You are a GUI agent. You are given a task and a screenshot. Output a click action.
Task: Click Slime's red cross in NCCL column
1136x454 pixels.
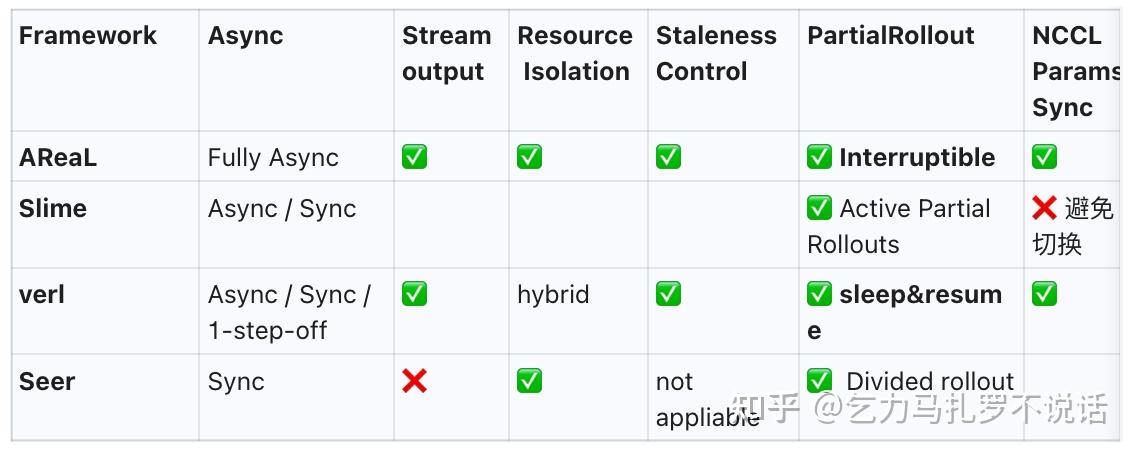pyautogui.click(x=1044, y=208)
